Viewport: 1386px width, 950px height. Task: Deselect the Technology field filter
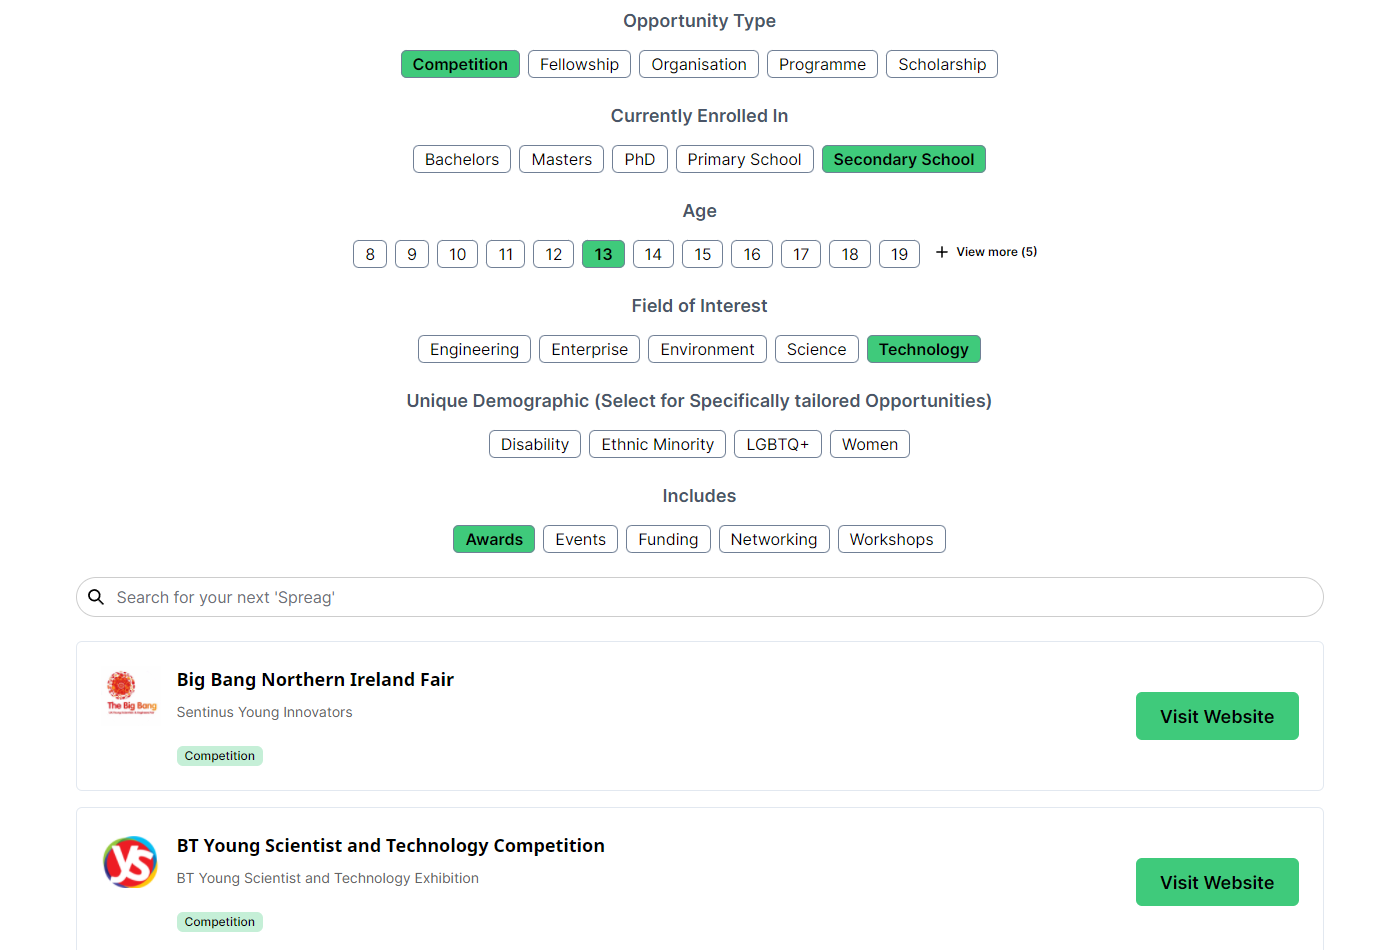[x=923, y=349]
